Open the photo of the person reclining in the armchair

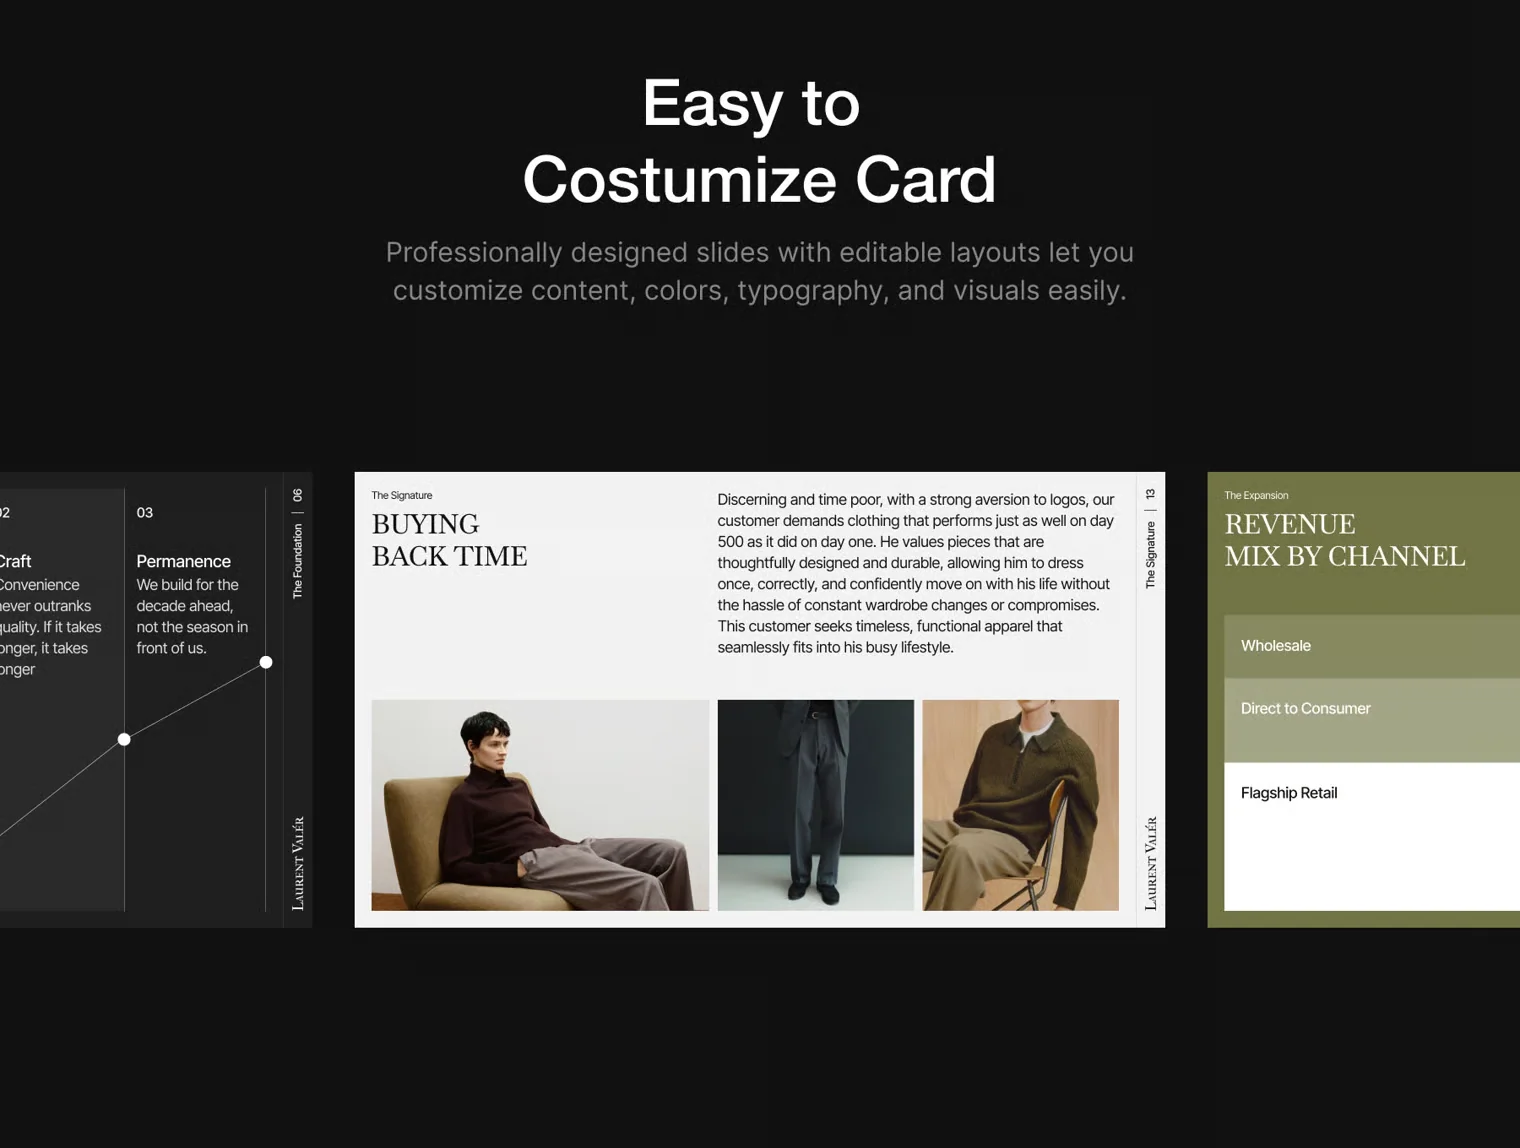click(x=540, y=805)
